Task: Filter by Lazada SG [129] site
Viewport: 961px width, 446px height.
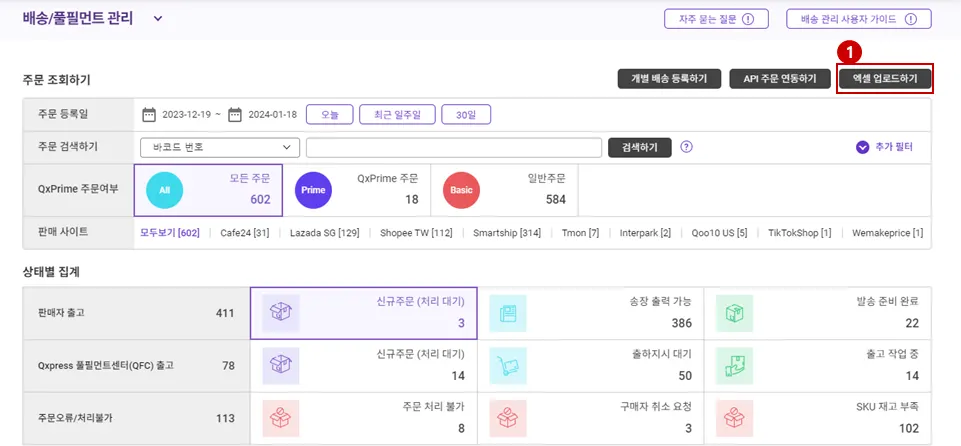Action: tap(324, 233)
